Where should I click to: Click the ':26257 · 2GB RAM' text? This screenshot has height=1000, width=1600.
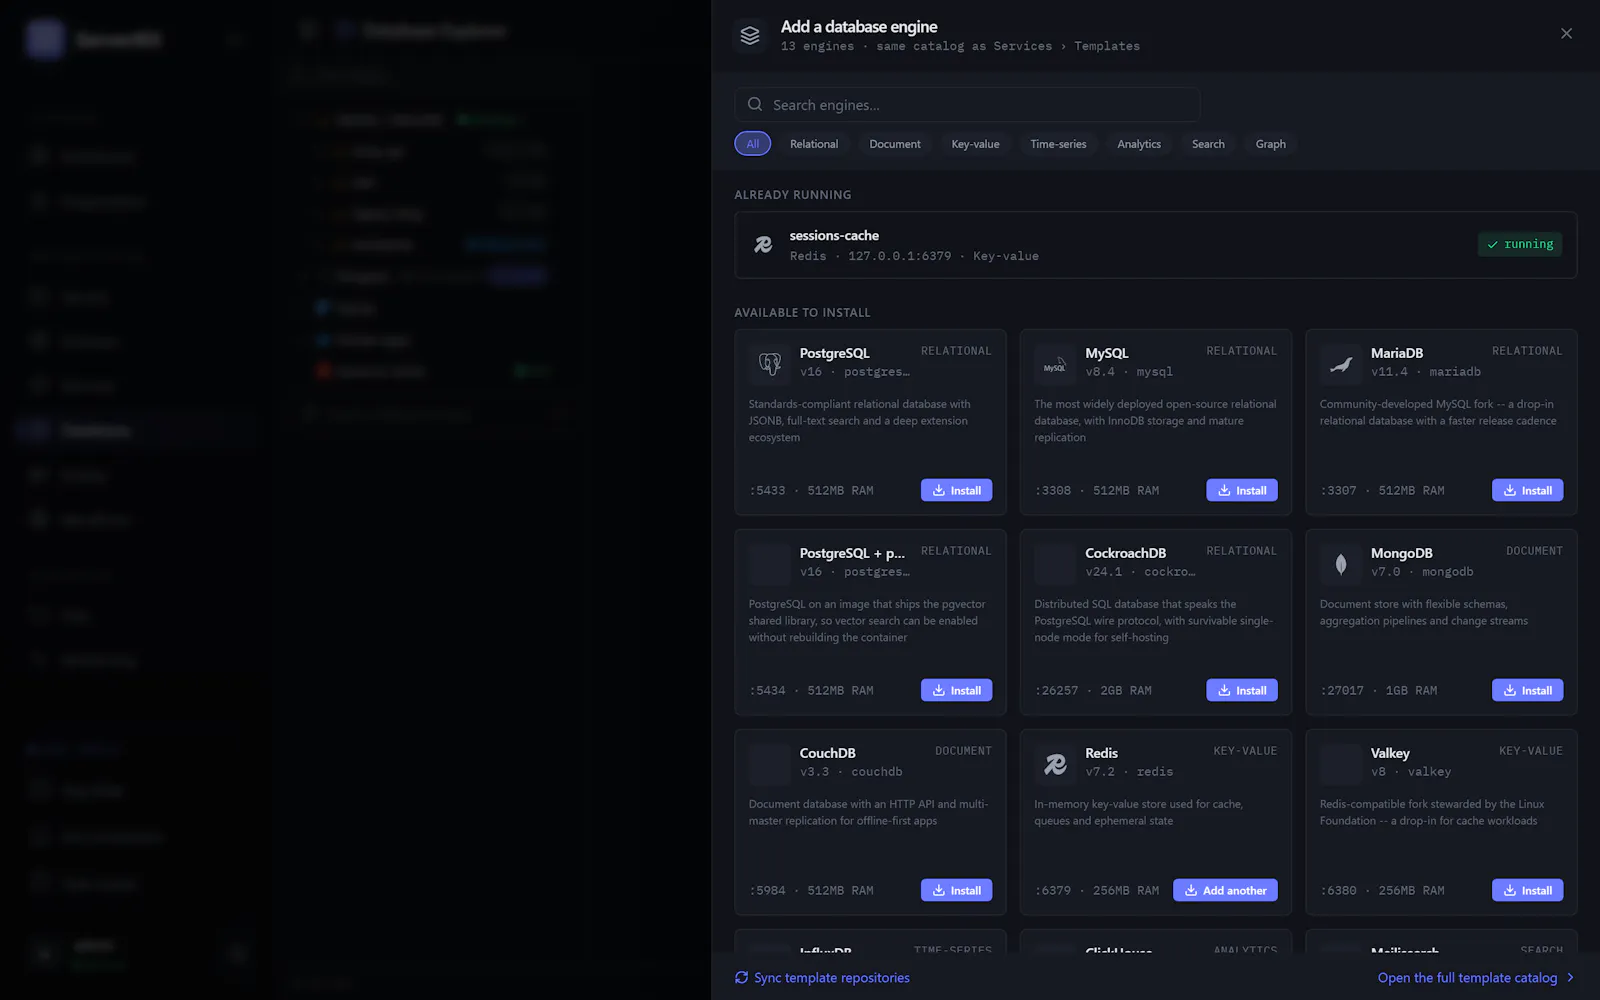[x=1093, y=691]
